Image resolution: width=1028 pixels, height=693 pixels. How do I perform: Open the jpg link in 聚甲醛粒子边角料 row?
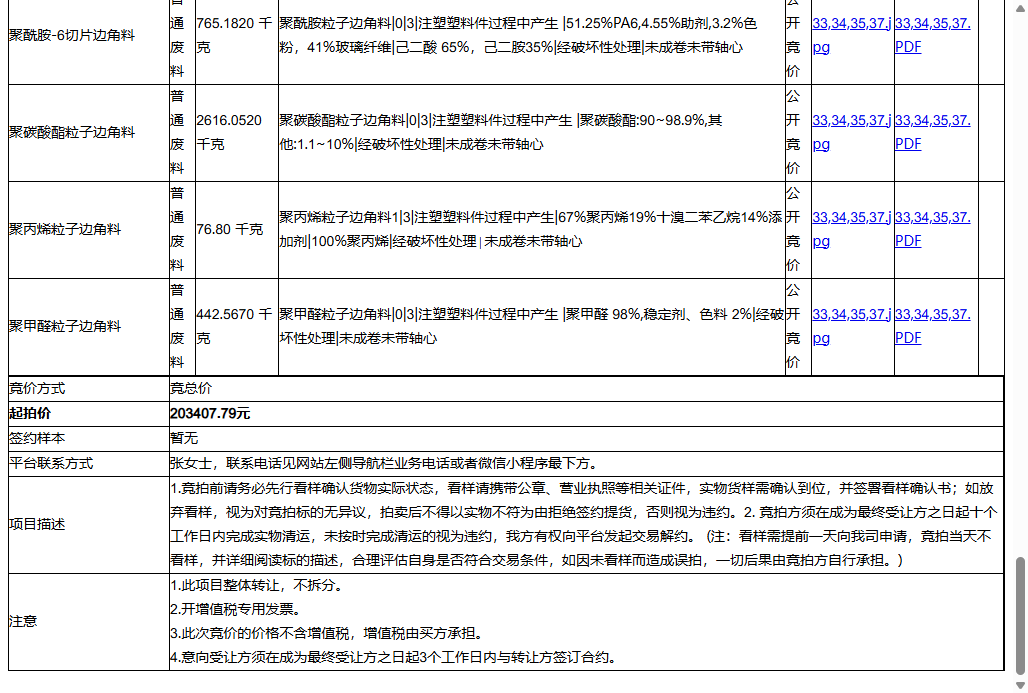click(852, 326)
